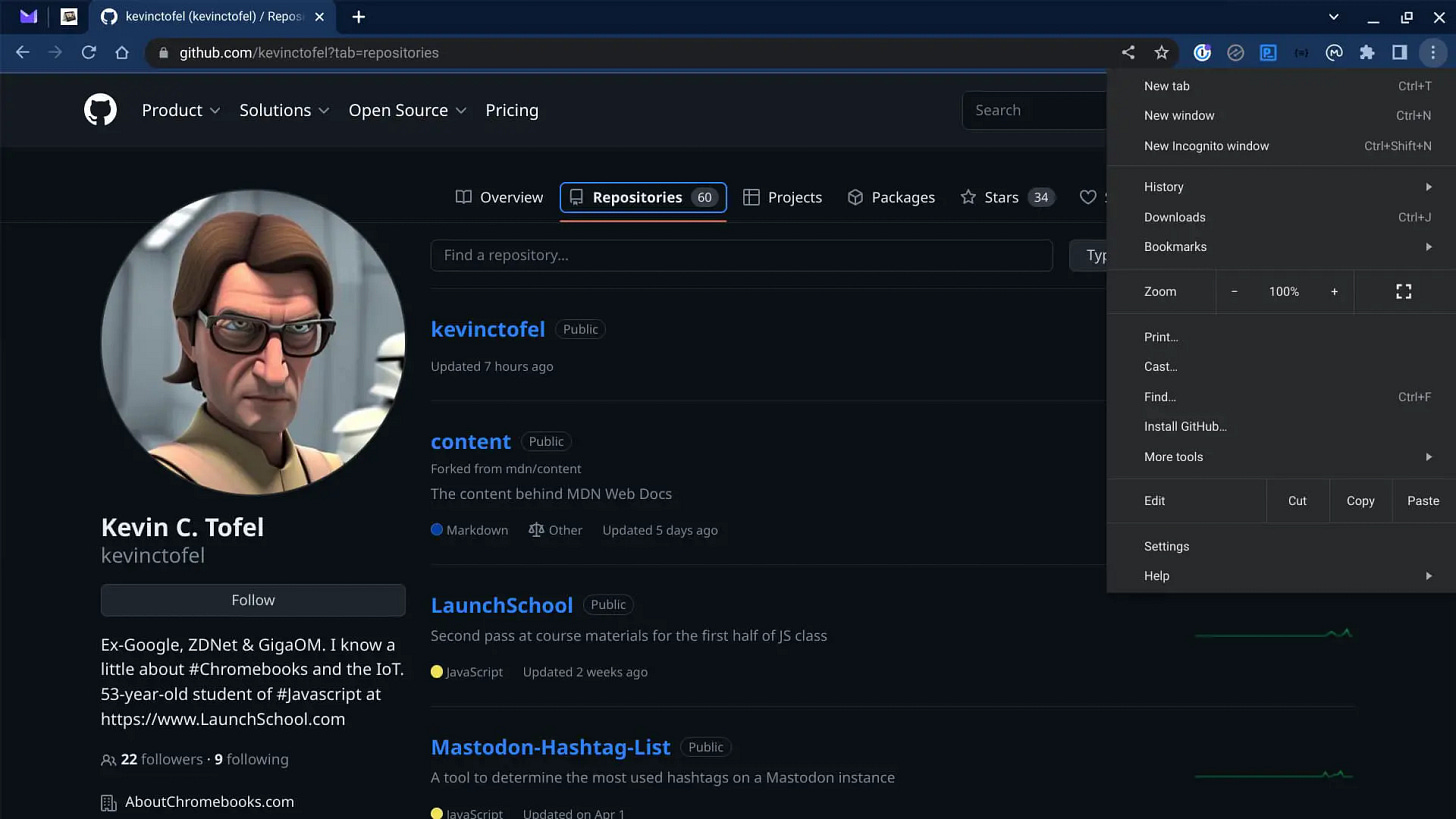Open Downloads from the menu

pyautogui.click(x=1281, y=217)
